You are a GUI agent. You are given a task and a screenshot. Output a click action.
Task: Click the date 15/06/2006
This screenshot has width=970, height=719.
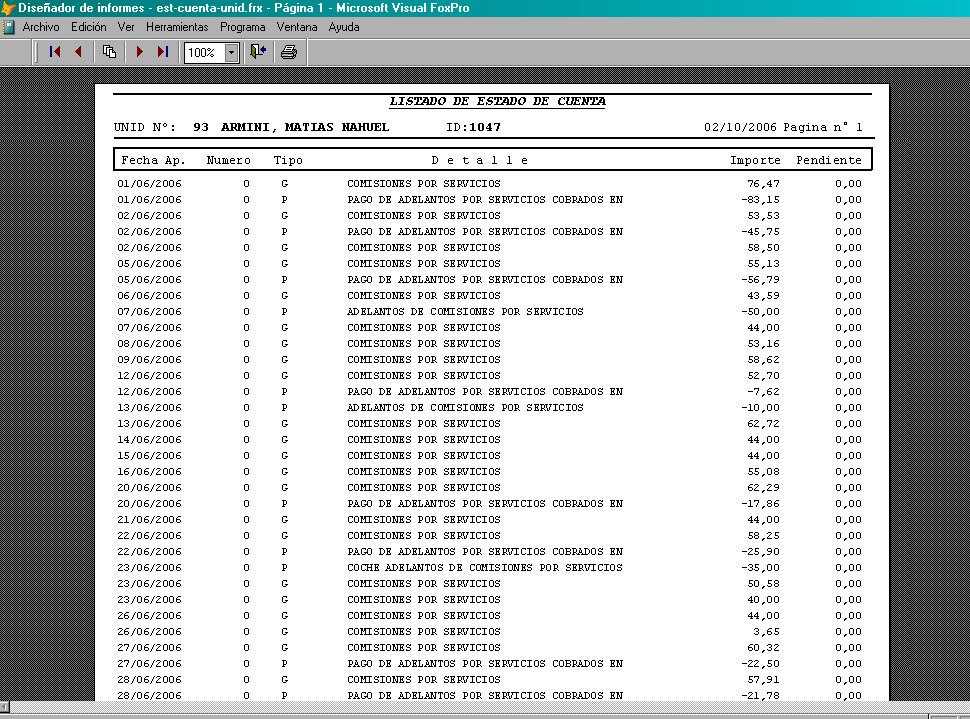149,455
